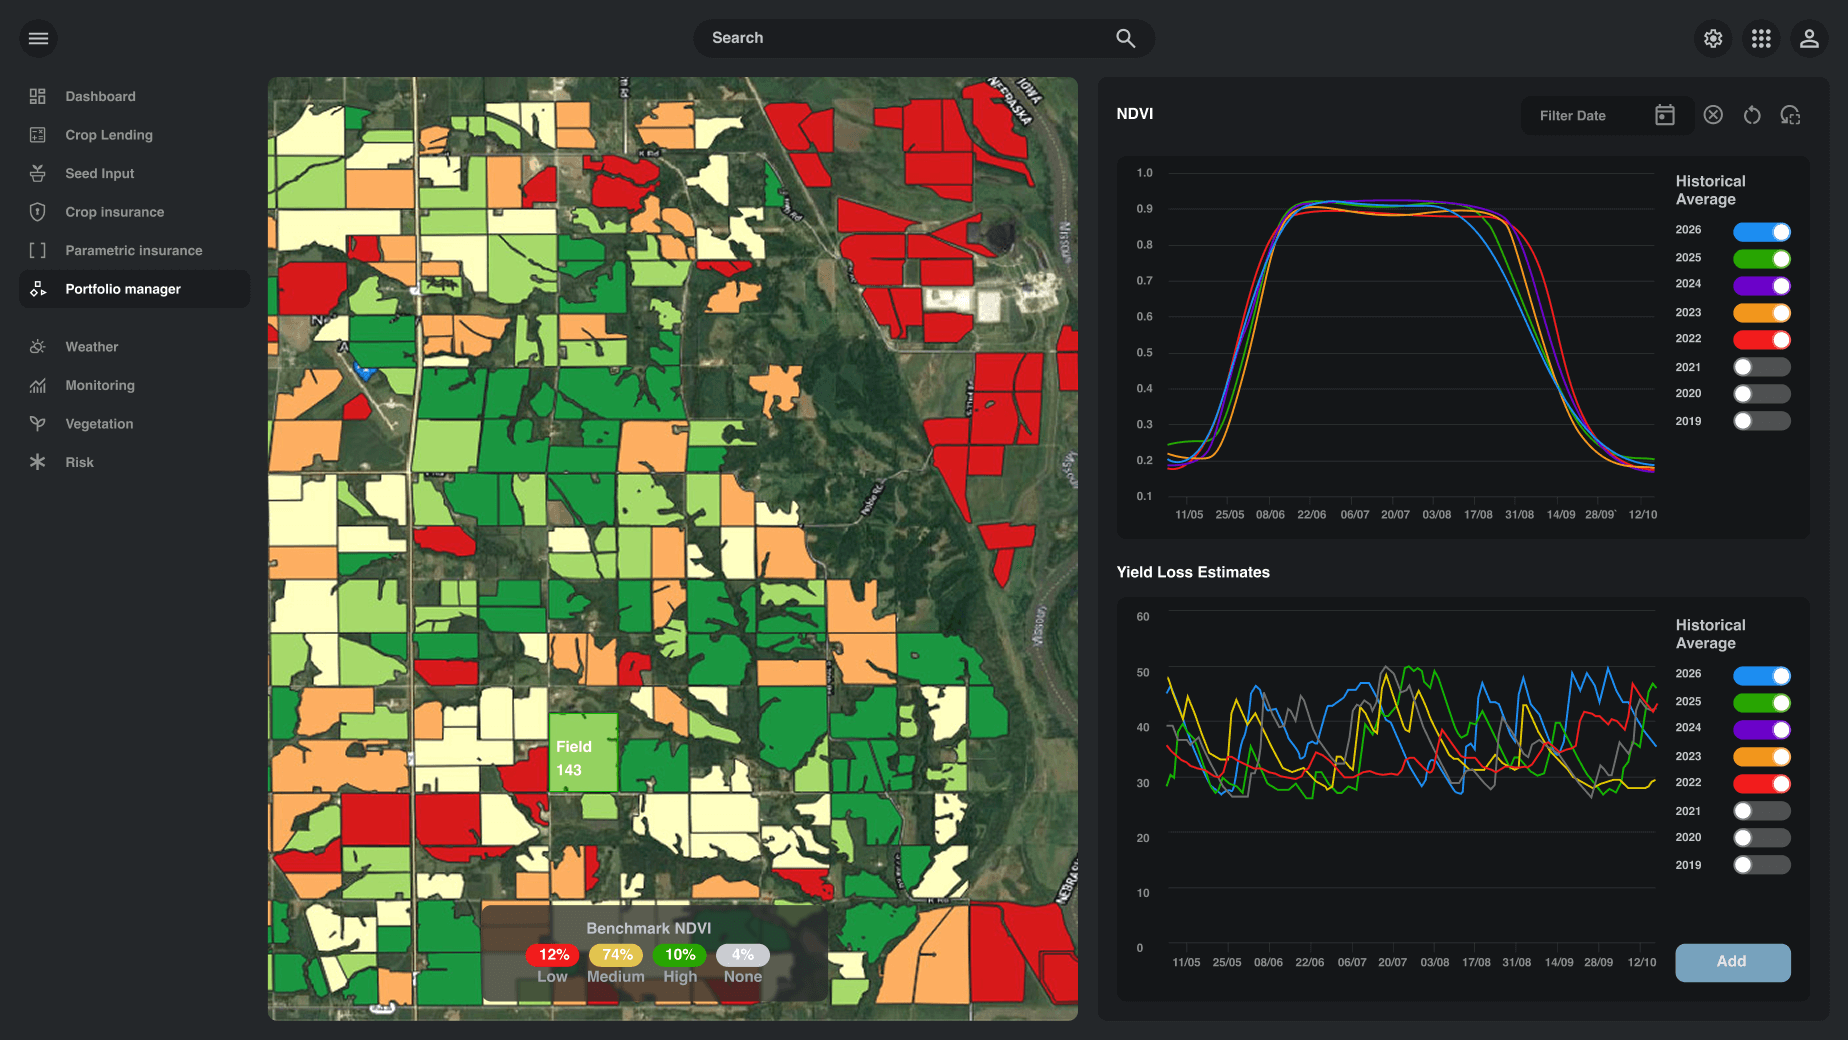
Task: Open the Vegetation panel
Action: (x=99, y=423)
